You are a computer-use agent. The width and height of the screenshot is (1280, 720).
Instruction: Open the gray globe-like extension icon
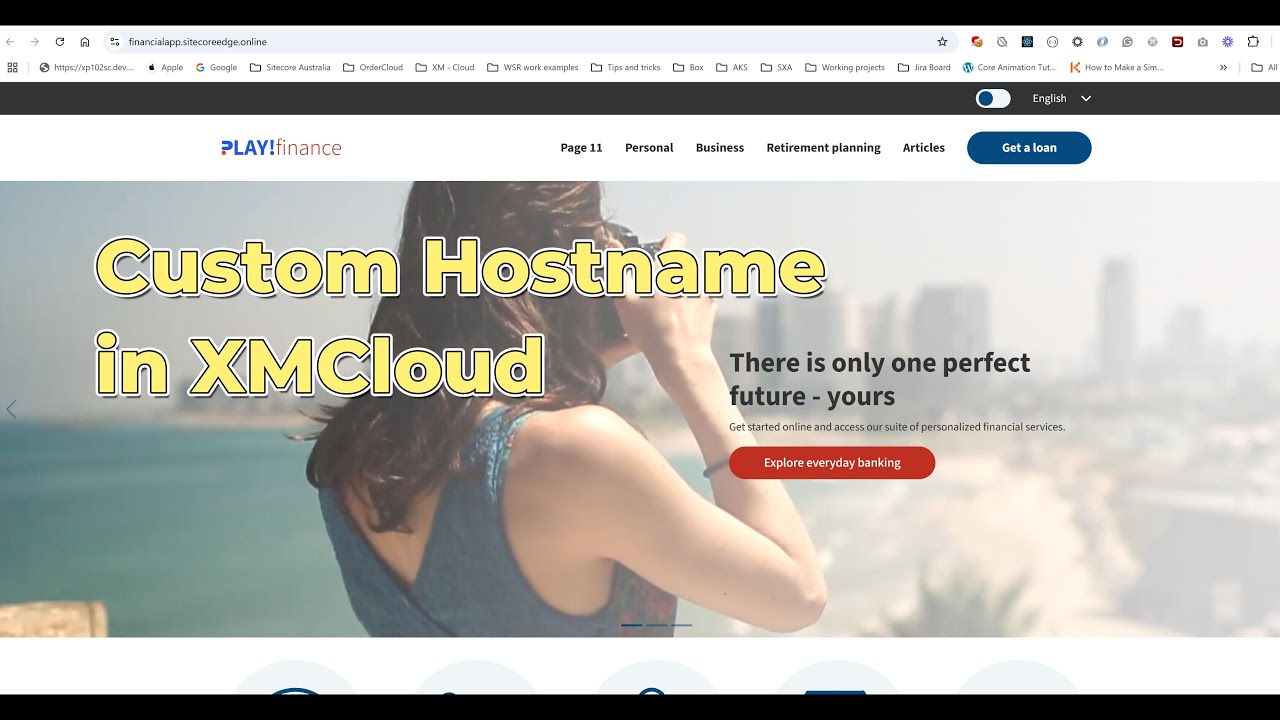tap(1152, 42)
